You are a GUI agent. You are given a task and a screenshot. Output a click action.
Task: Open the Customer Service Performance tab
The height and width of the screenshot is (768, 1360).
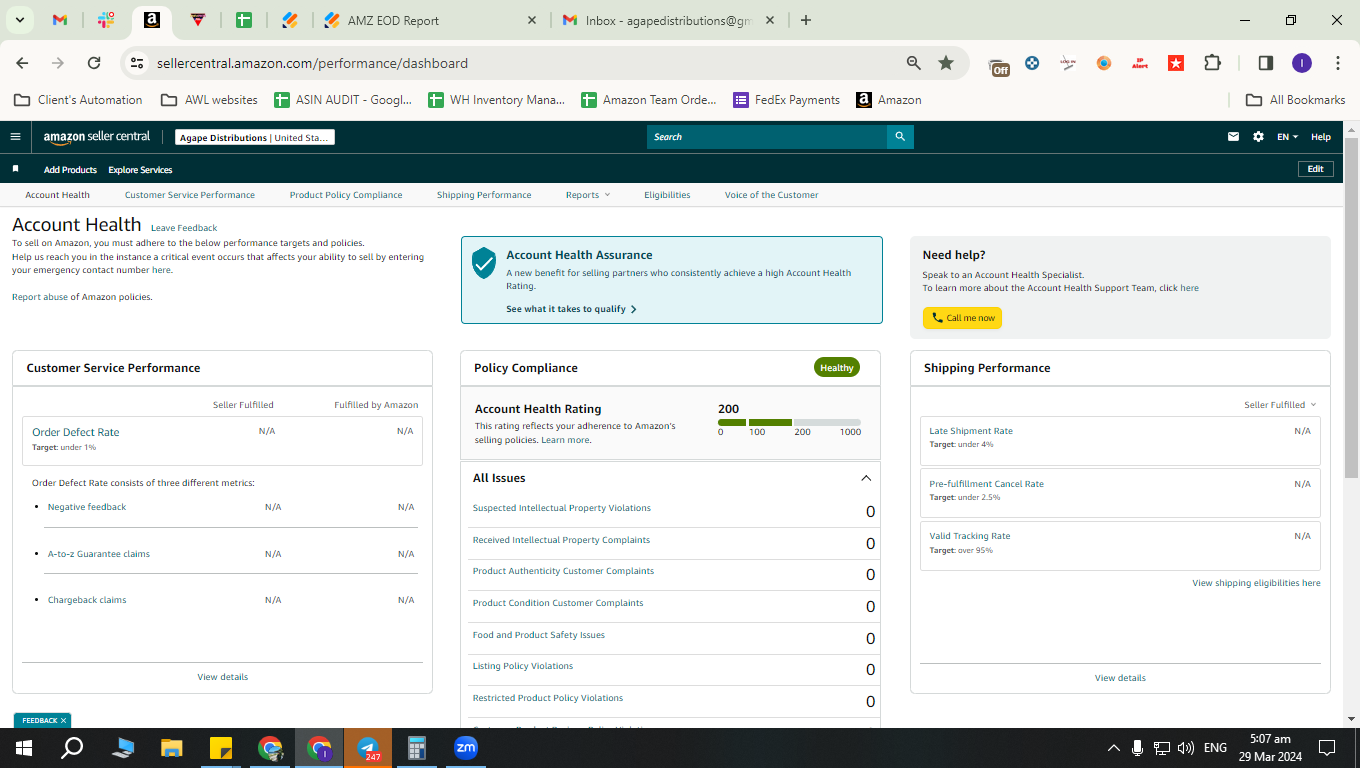point(190,195)
